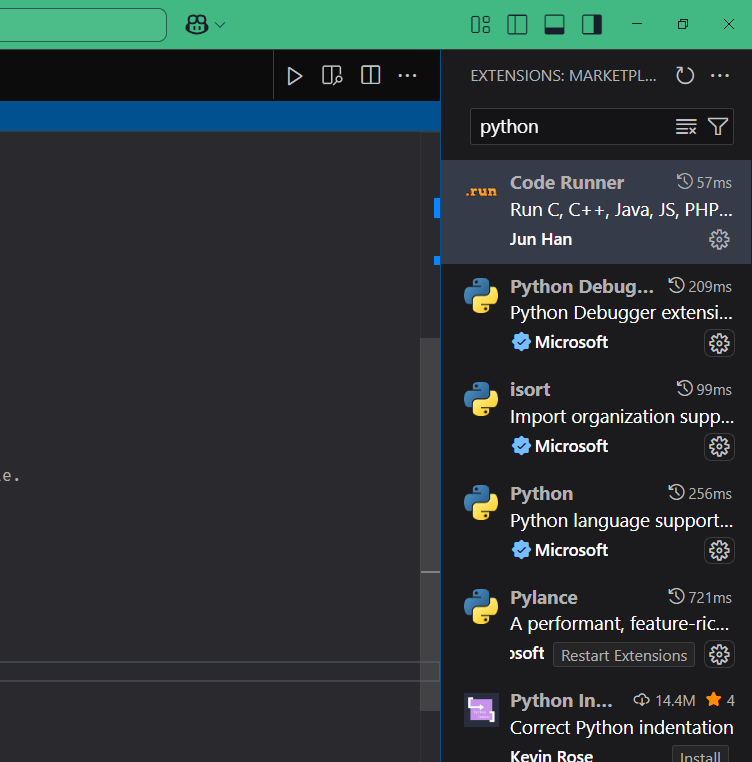752x762 pixels.
Task: Toggle the bottom panel visibility
Action: [554, 24]
